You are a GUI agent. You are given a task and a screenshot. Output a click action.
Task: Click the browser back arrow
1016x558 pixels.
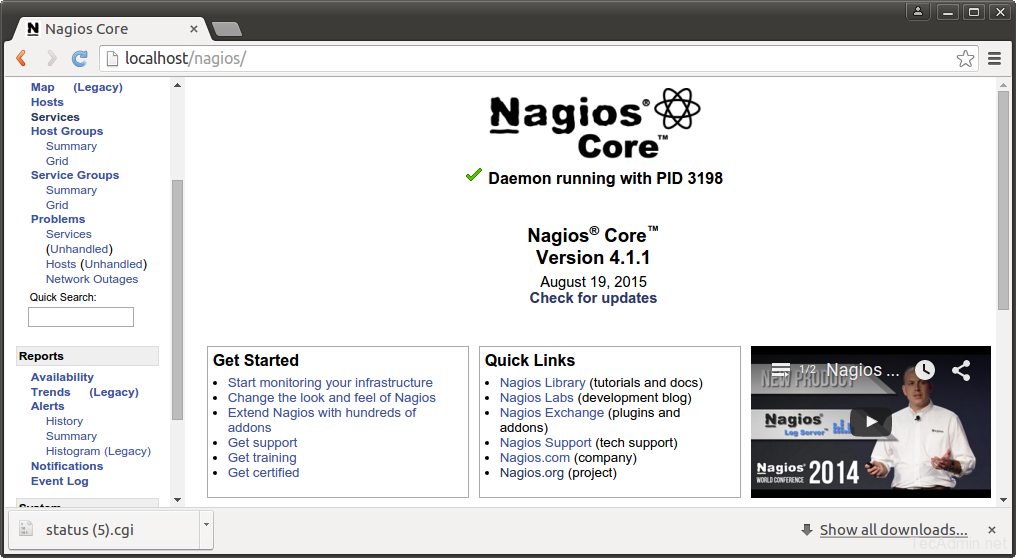pyautogui.click(x=21, y=58)
